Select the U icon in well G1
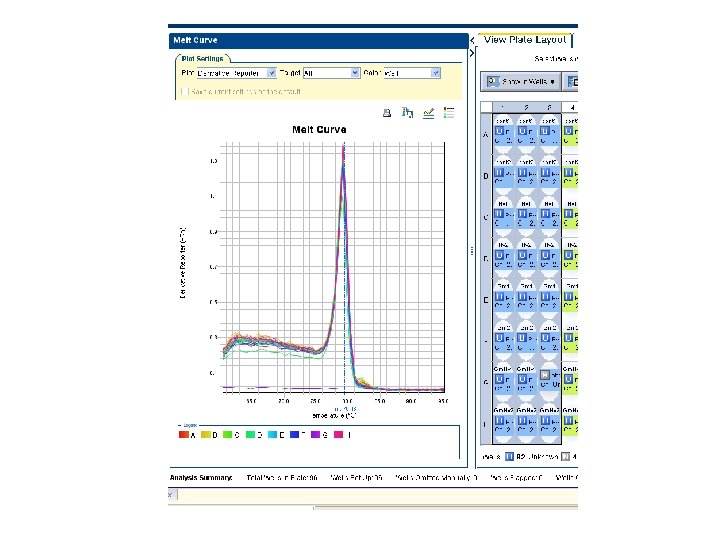Viewport: 720px width, 540px height. click(499, 379)
